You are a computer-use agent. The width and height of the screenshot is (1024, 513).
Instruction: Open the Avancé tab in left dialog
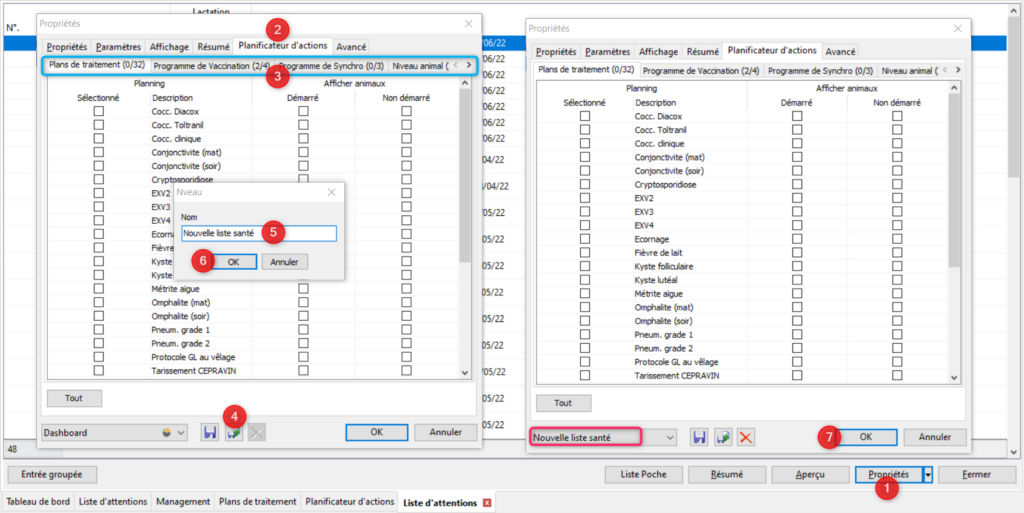point(350,46)
